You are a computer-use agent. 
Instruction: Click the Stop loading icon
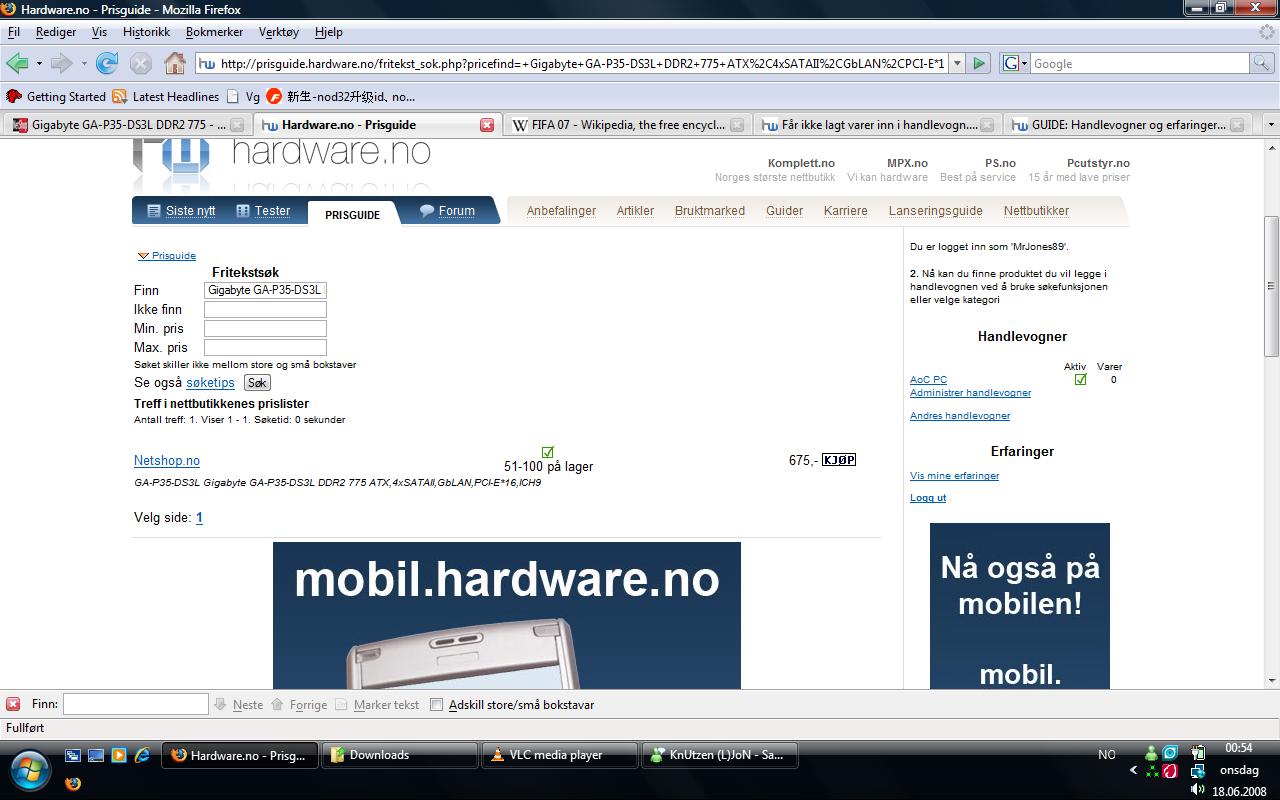tap(141, 63)
